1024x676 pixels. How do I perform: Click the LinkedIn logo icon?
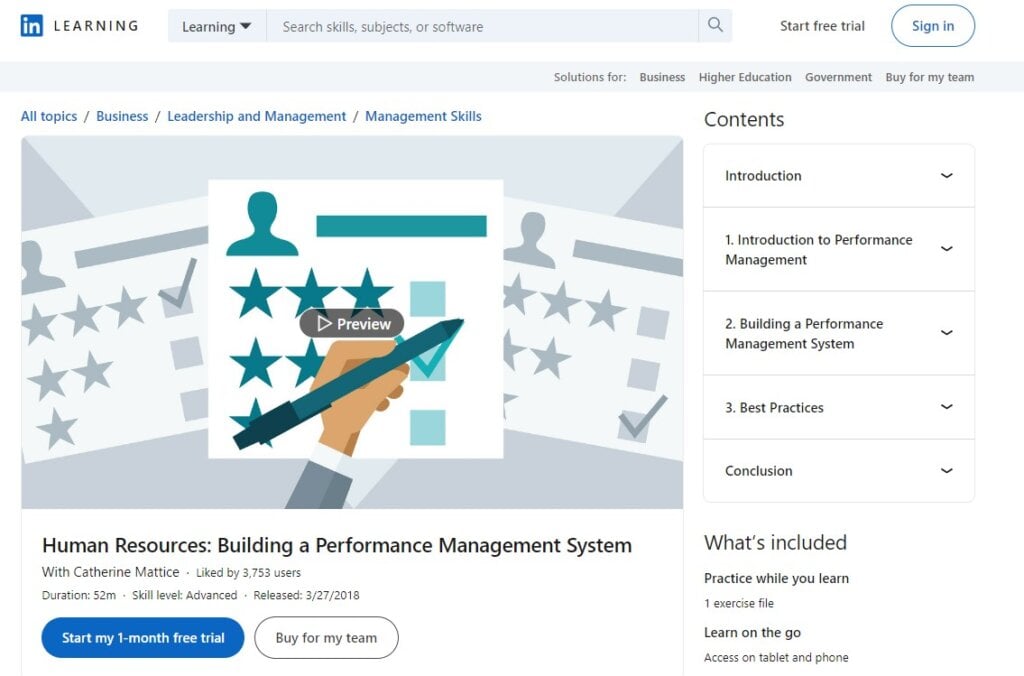(31, 25)
